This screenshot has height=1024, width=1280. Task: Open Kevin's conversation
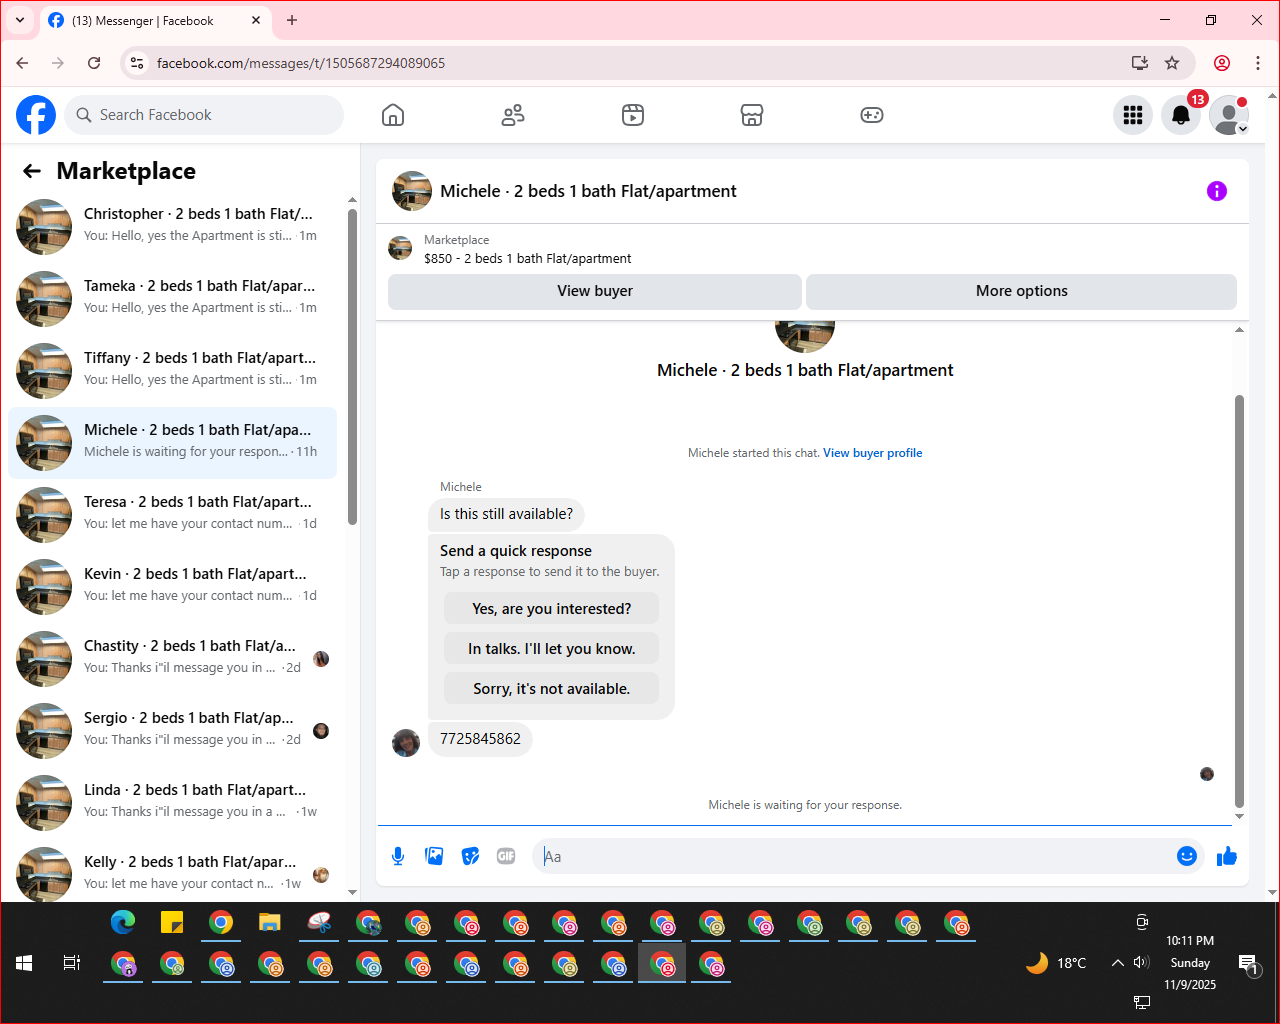tap(172, 587)
